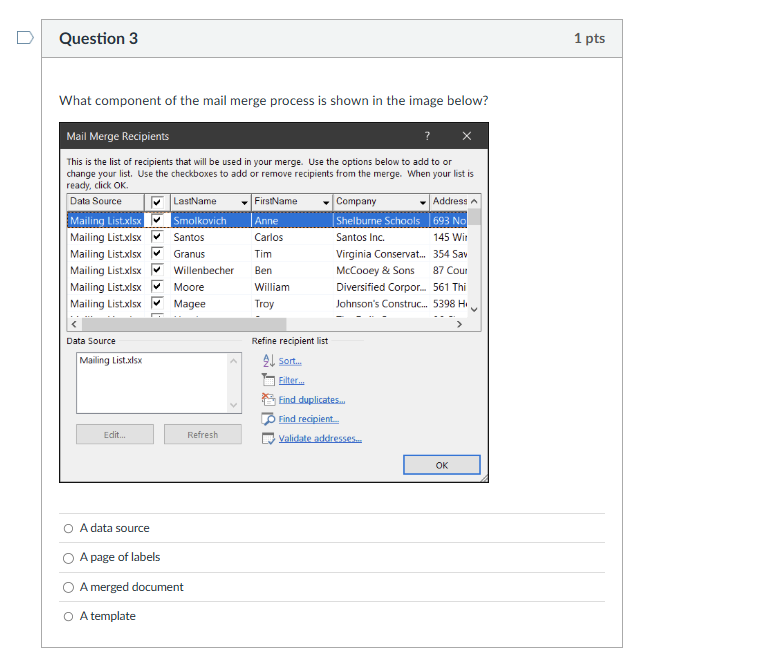
Task: Click the Find recipient magnifier icon
Action: click(268, 419)
